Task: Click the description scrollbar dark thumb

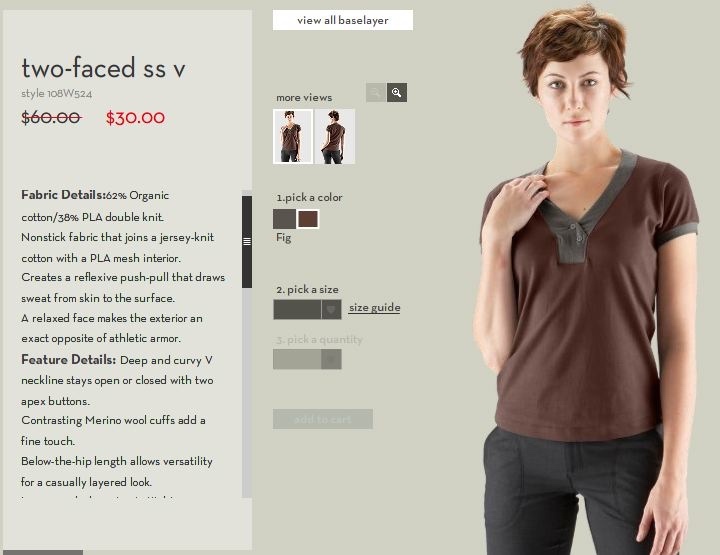Action: [247, 241]
